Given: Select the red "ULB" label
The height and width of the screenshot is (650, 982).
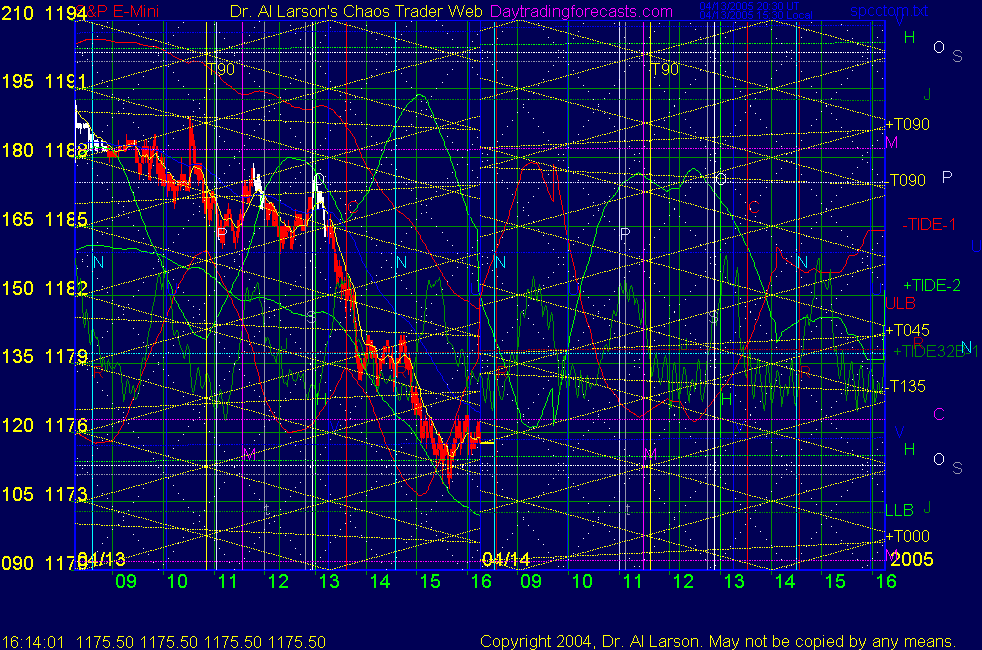Looking at the screenshot, I should (901, 304).
